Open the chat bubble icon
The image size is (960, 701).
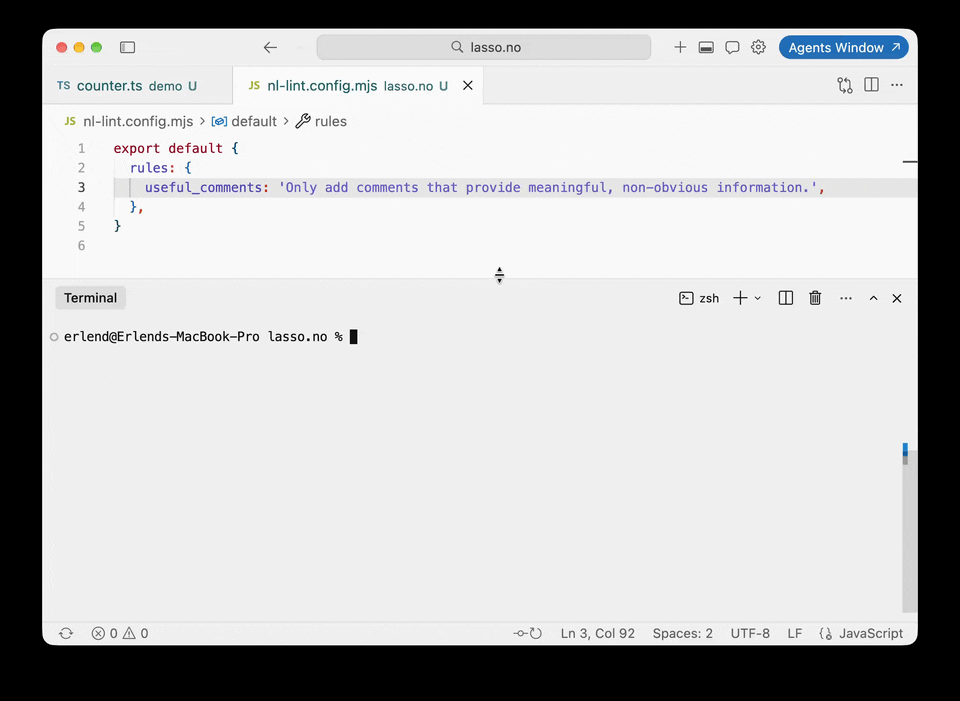732,47
